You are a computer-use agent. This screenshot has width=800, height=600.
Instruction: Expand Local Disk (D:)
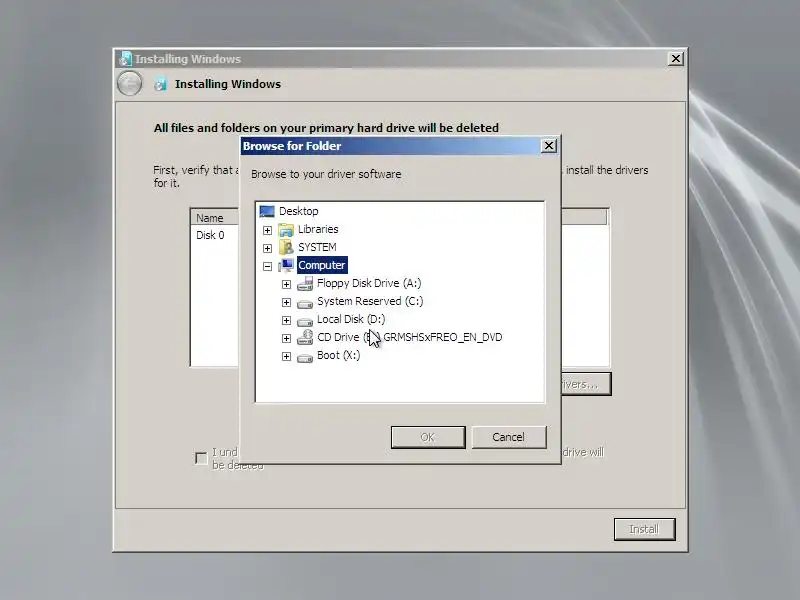tap(286, 320)
